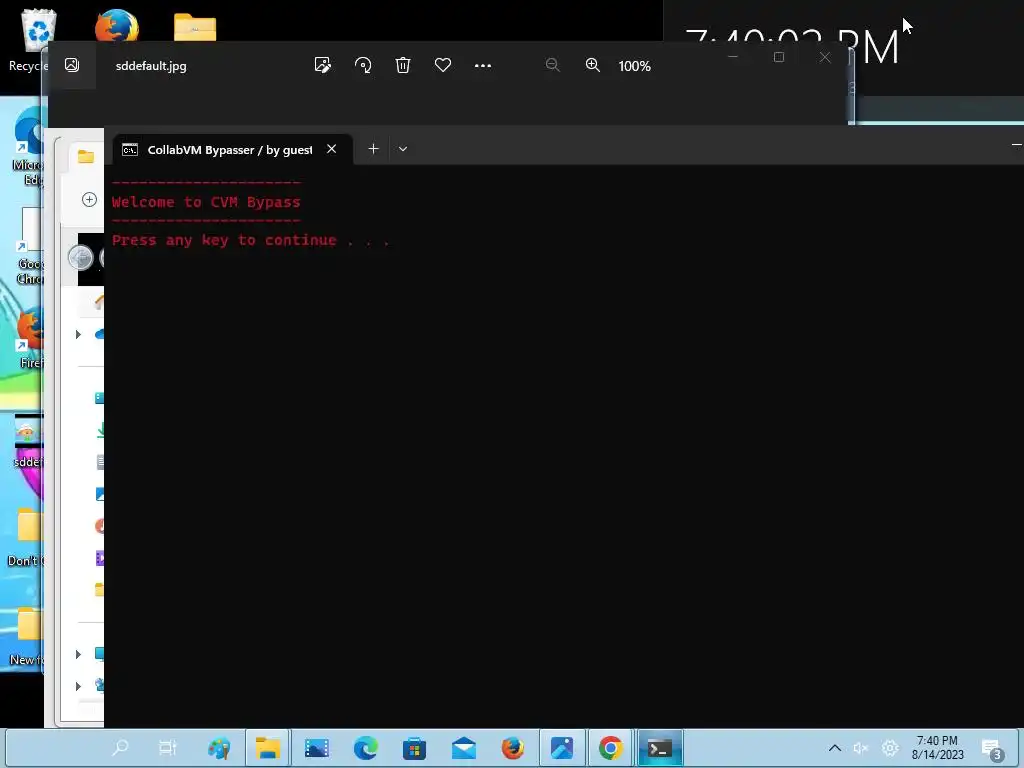Click the settings gear icon in the tray
Viewport: 1024px width, 768px height.
click(x=889, y=748)
